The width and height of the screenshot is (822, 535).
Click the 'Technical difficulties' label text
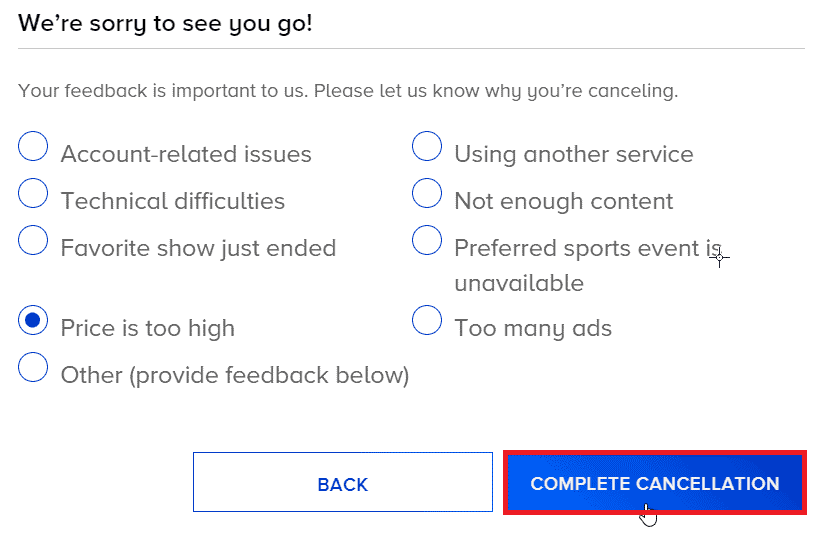173,201
